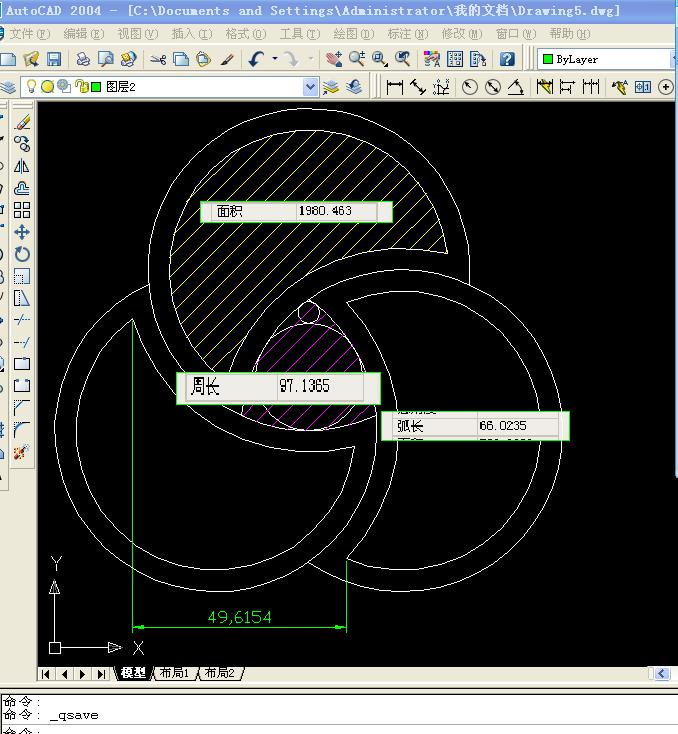This screenshot has width=678, height=734.
Task: Click the Zoom Realtime icon
Action: pos(357,59)
